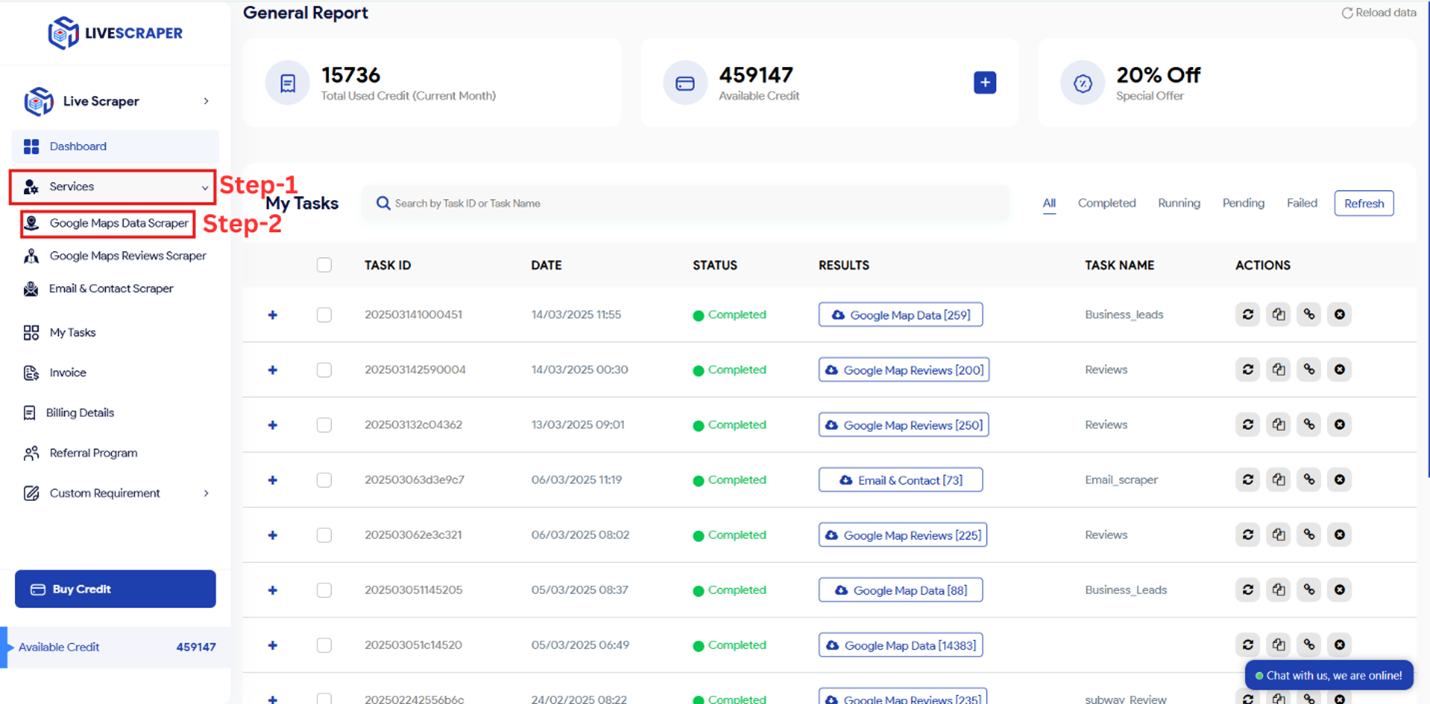This screenshot has width=1430, height=704.
Task: Expand plus for task 202503062e3c321
Action: click(272, 535)
